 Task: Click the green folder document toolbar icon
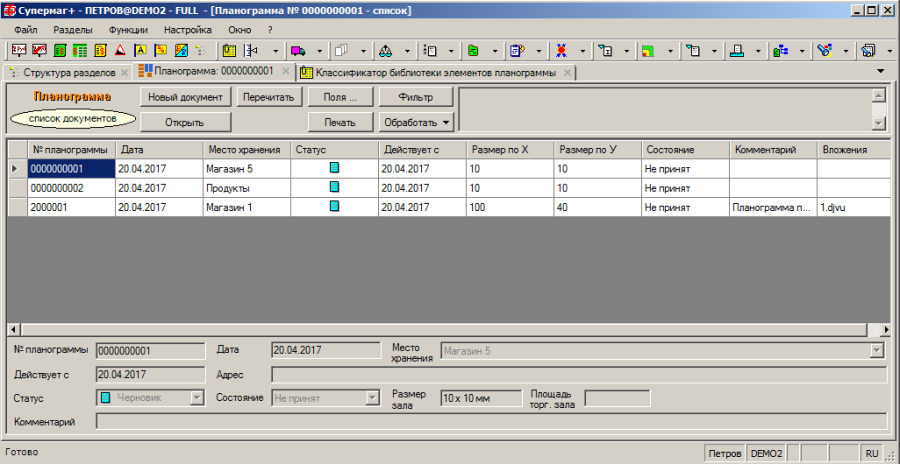click(x=473, y=51)
